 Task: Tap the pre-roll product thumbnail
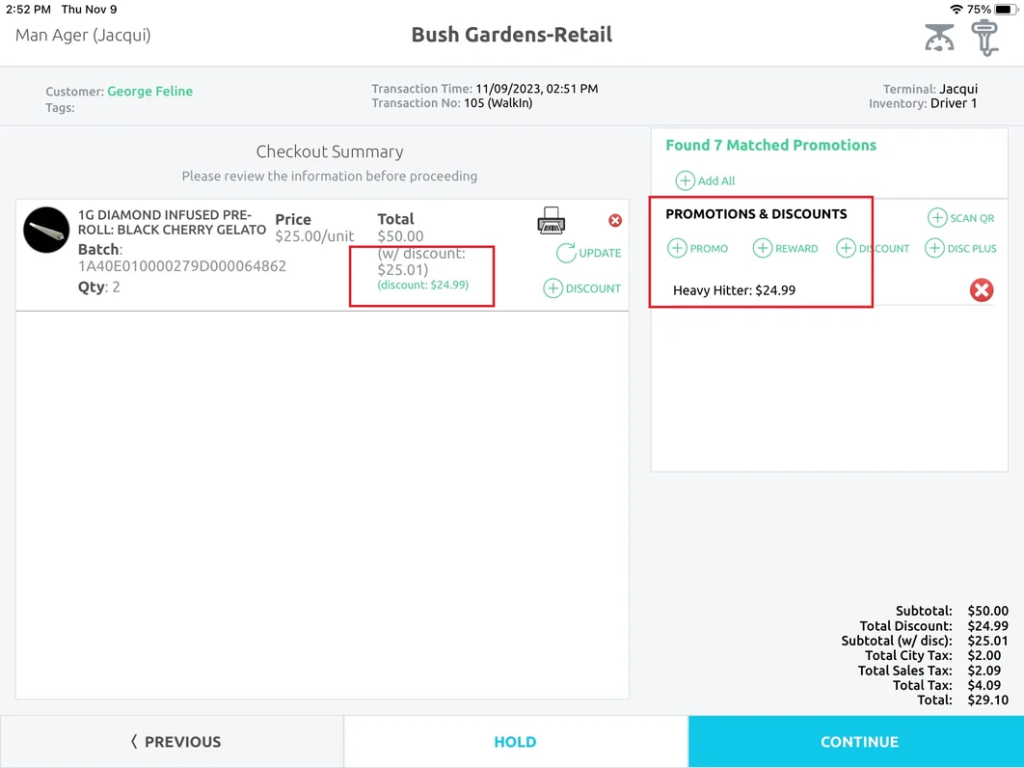pyautogui.click(x=46, y=230)
